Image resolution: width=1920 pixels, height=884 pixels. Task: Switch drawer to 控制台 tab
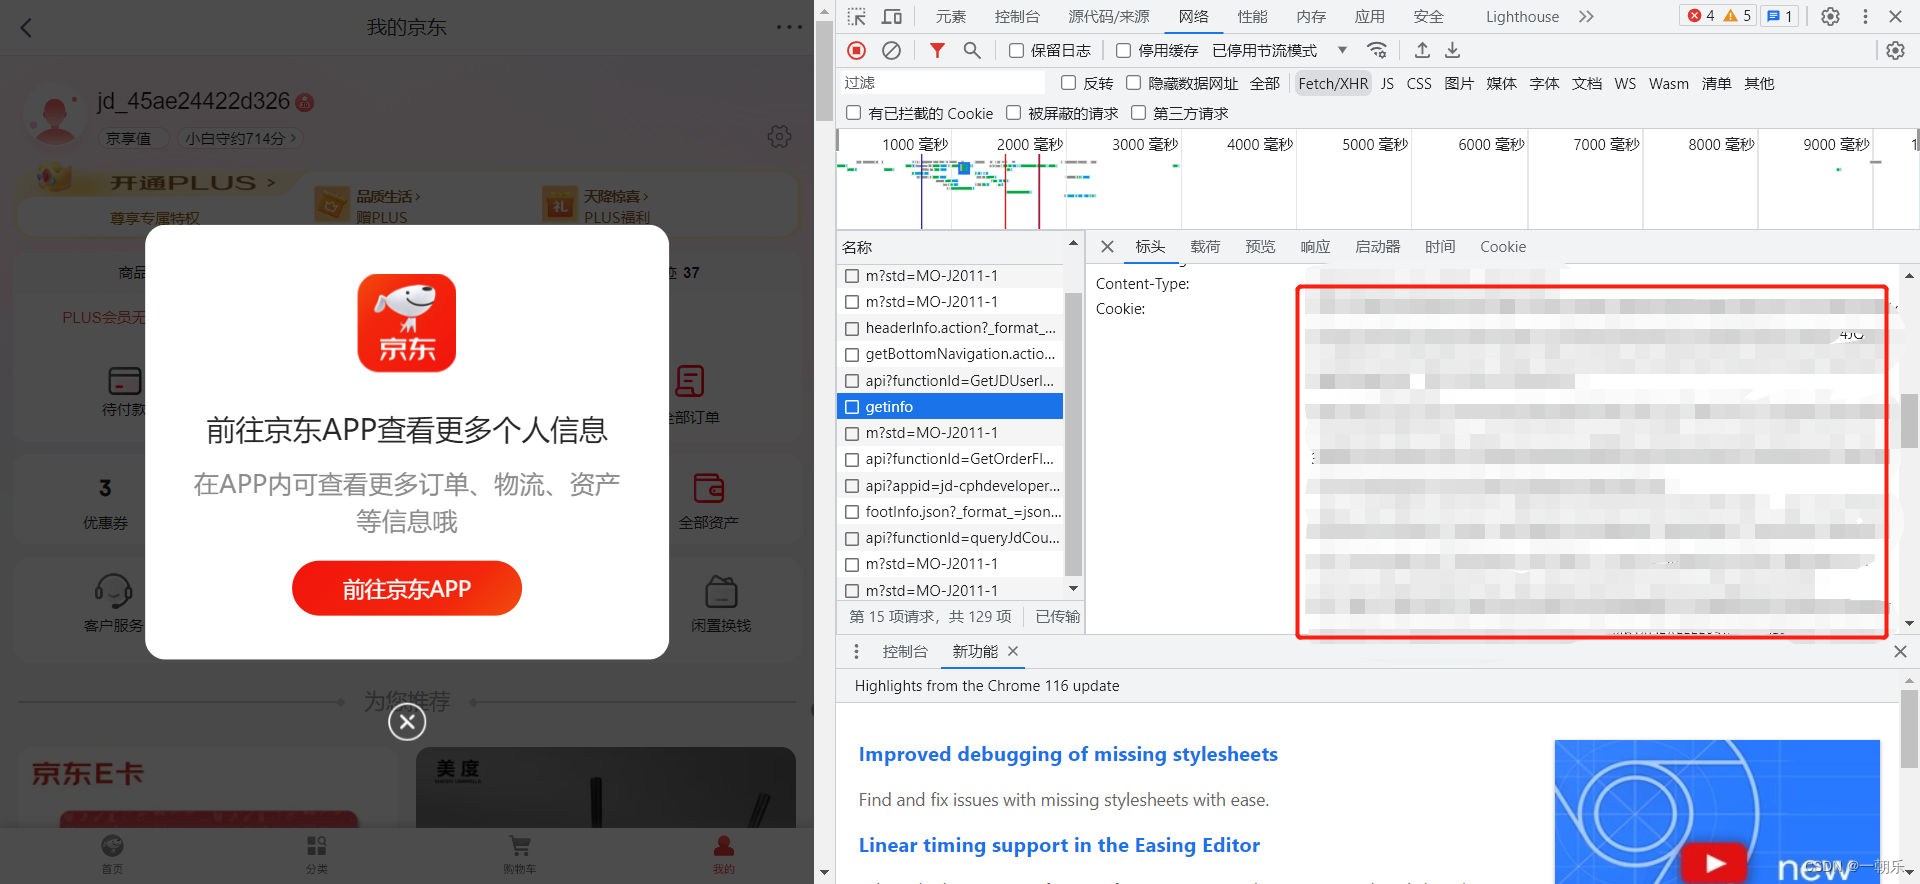pyautogui.click(x=905, y=651)
